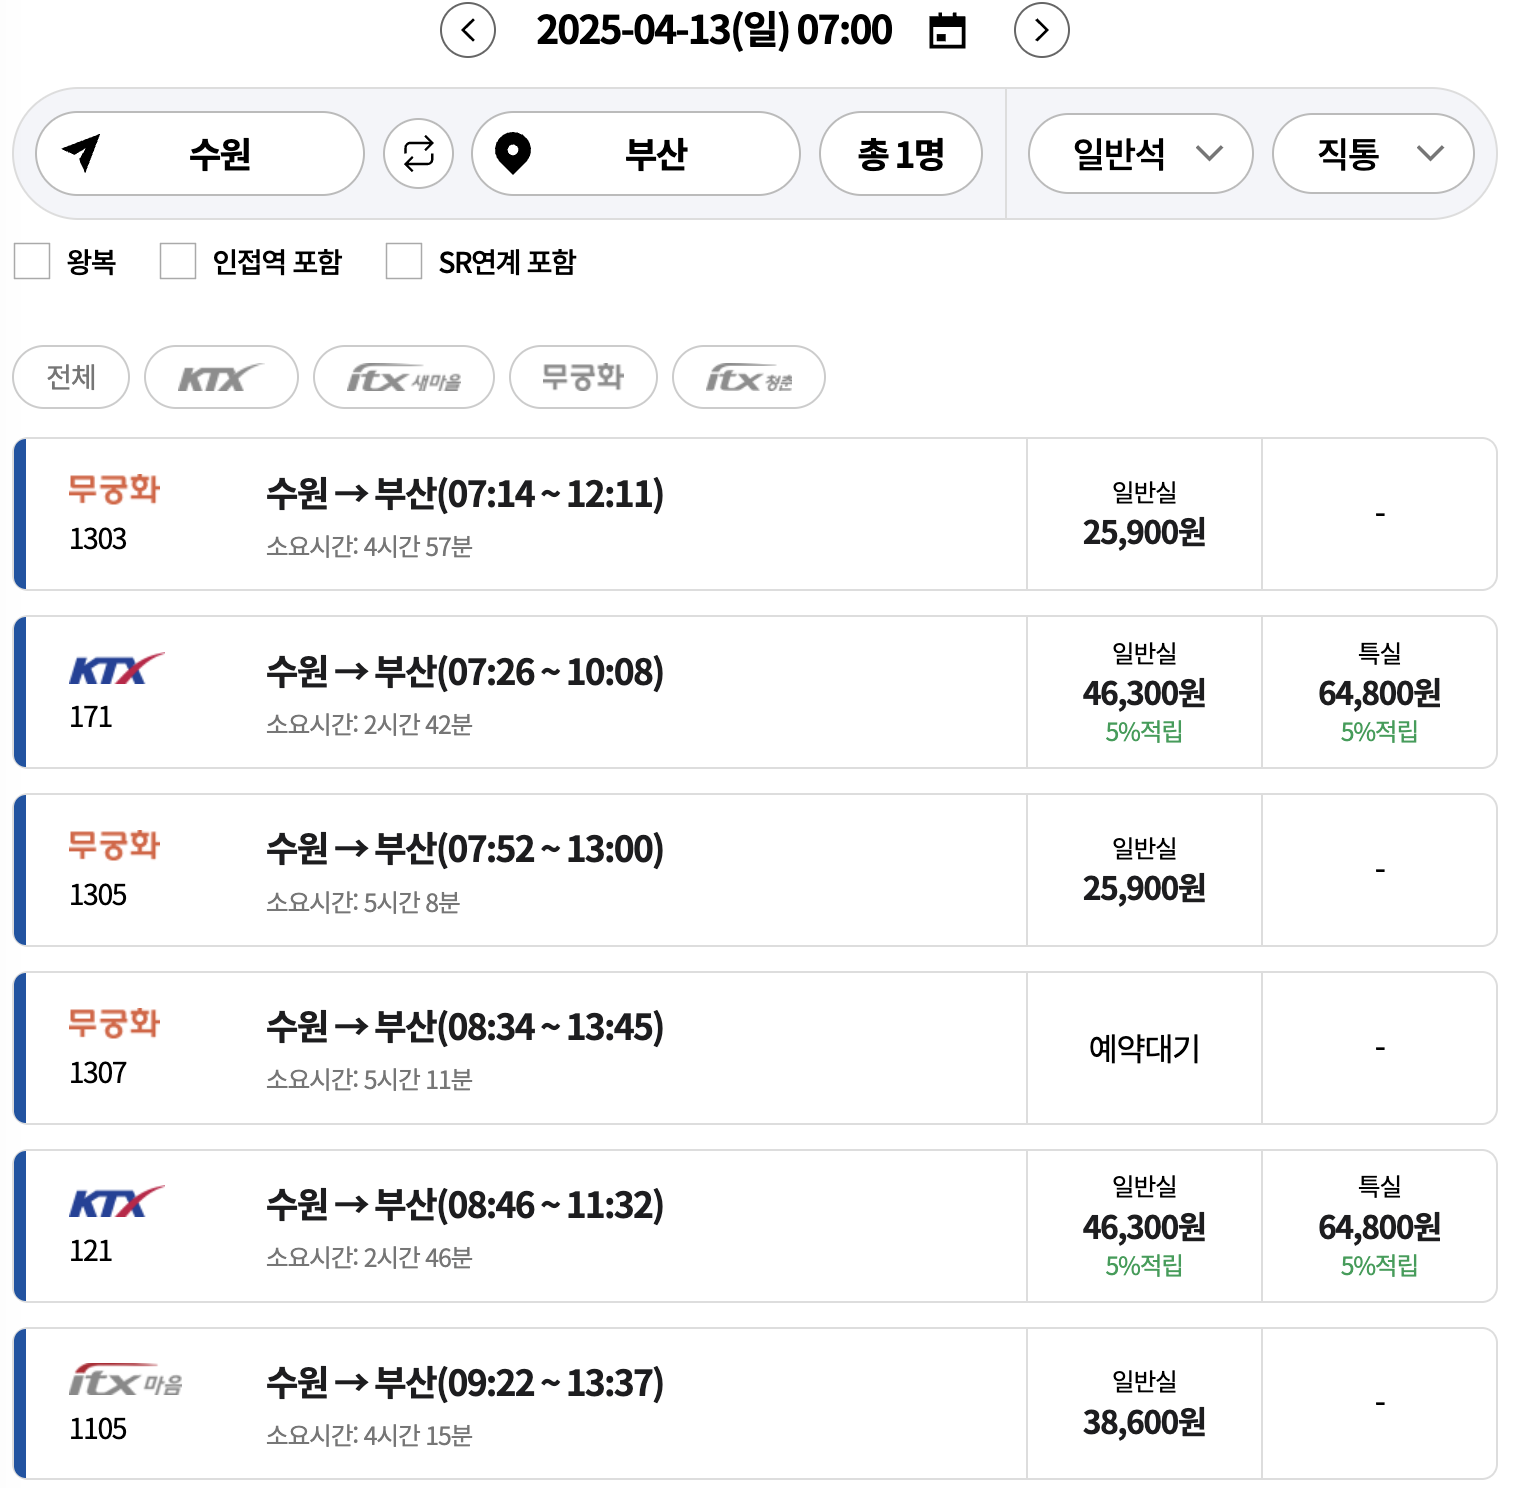Open the 일반석 seat type dropdown
Image resolution: width=1516 pixels, height=1488 pixels.
coord(1141,153)
